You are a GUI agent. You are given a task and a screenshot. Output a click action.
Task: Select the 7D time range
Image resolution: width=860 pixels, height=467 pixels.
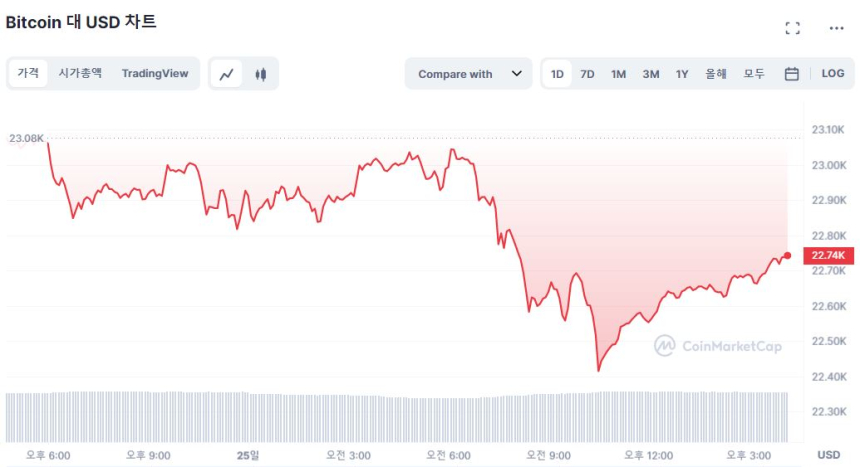coord(587,74)
